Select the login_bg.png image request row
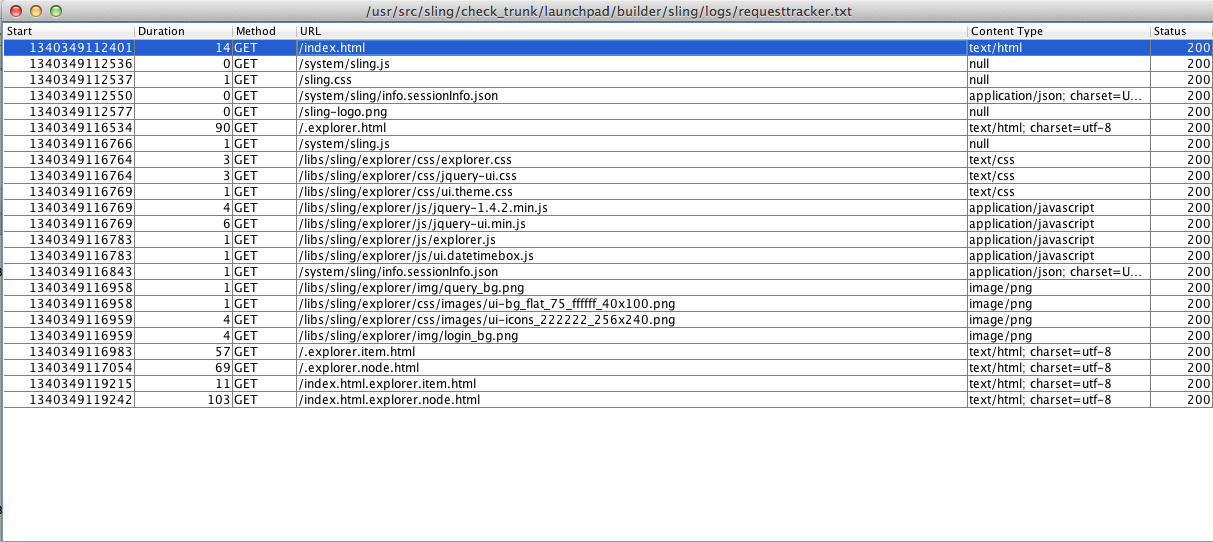Viewport: 1213px width, 542px height. 630,335
